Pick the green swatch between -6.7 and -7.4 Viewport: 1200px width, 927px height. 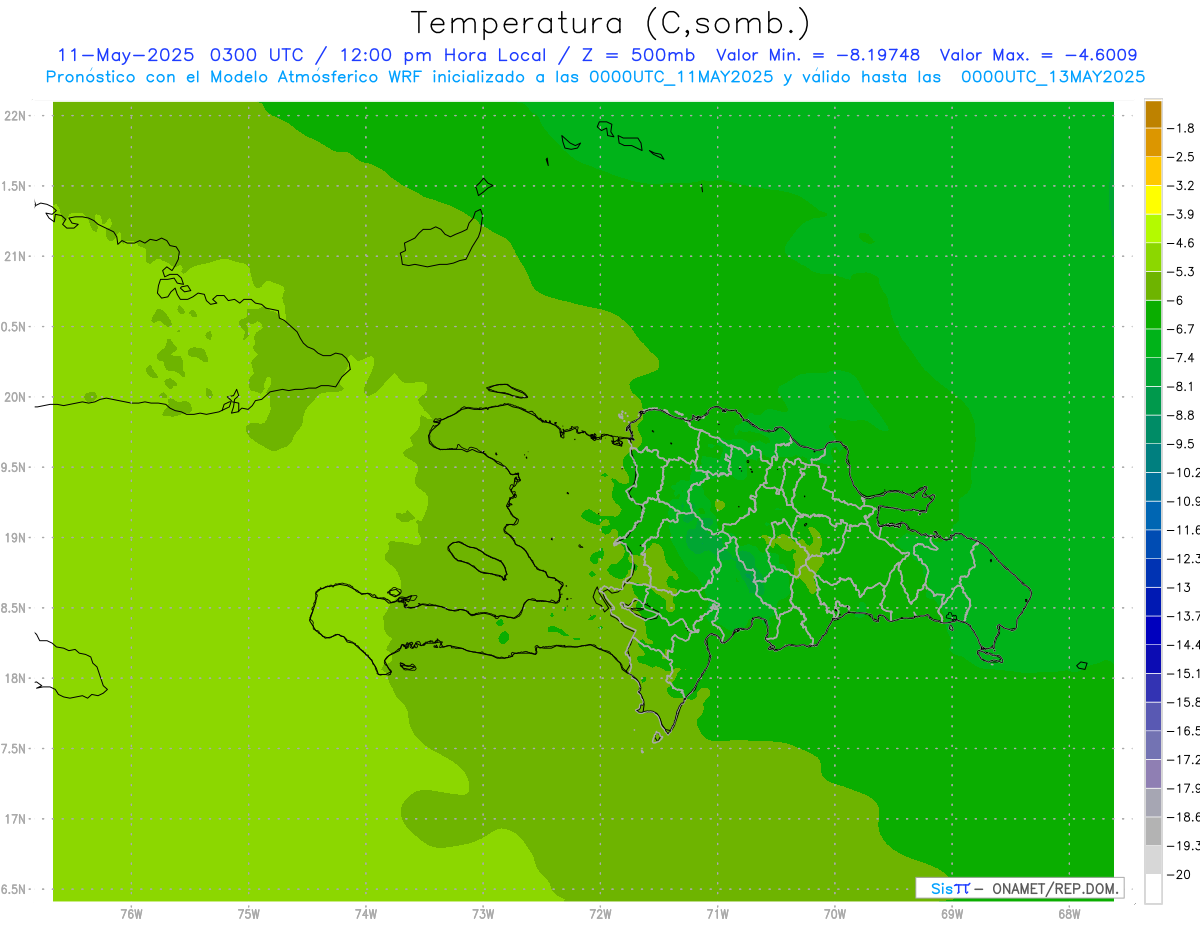pos(1153,344)
